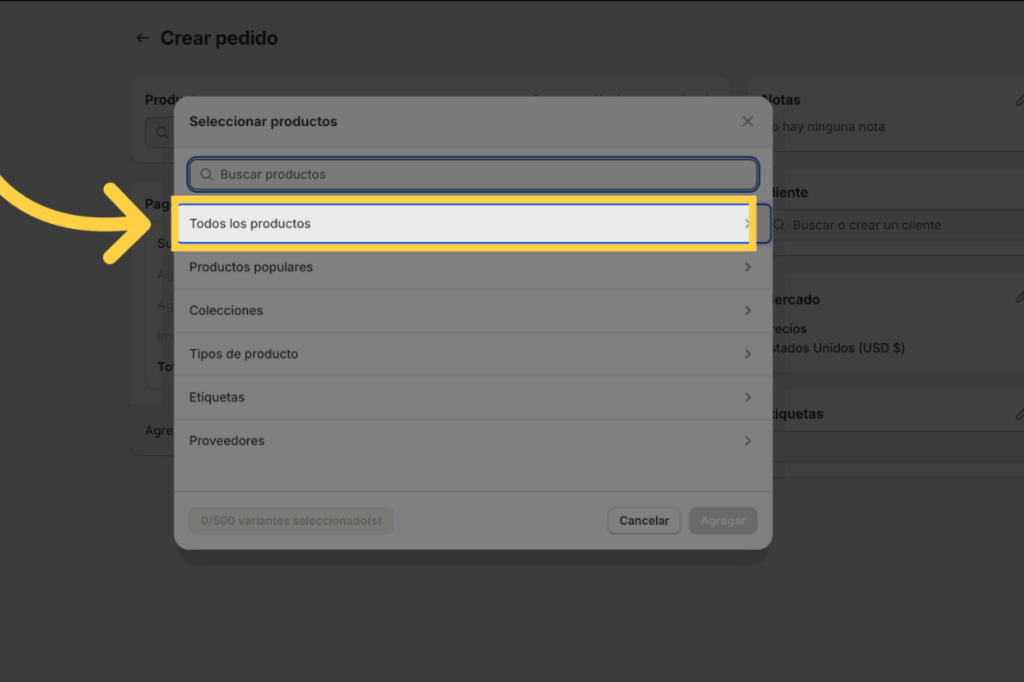Click the back arrow beside Crear pedido
The image size is (1024, 682).
coord(142,38)
